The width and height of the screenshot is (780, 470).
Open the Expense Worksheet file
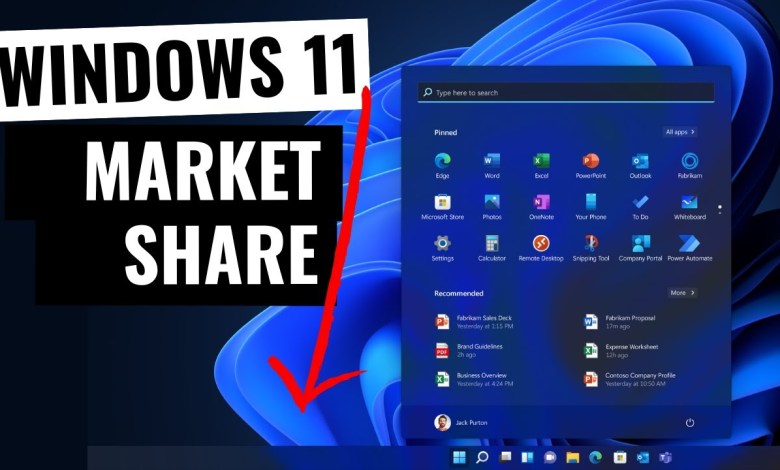(621, 351)
